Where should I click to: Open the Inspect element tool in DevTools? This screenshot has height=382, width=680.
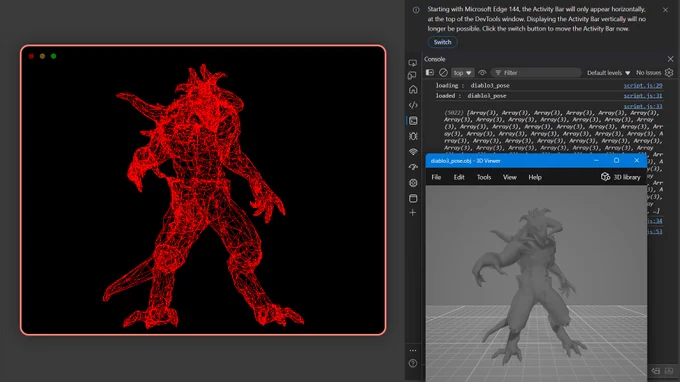point(412,63)
